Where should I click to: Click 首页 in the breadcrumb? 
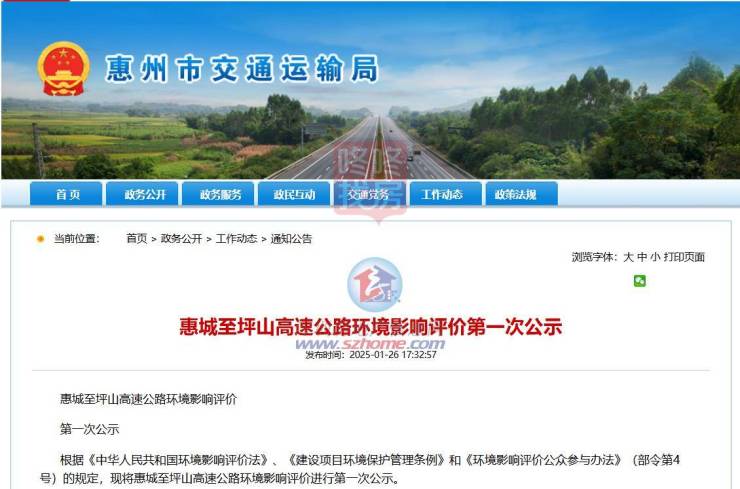click(x=136, y=238)
